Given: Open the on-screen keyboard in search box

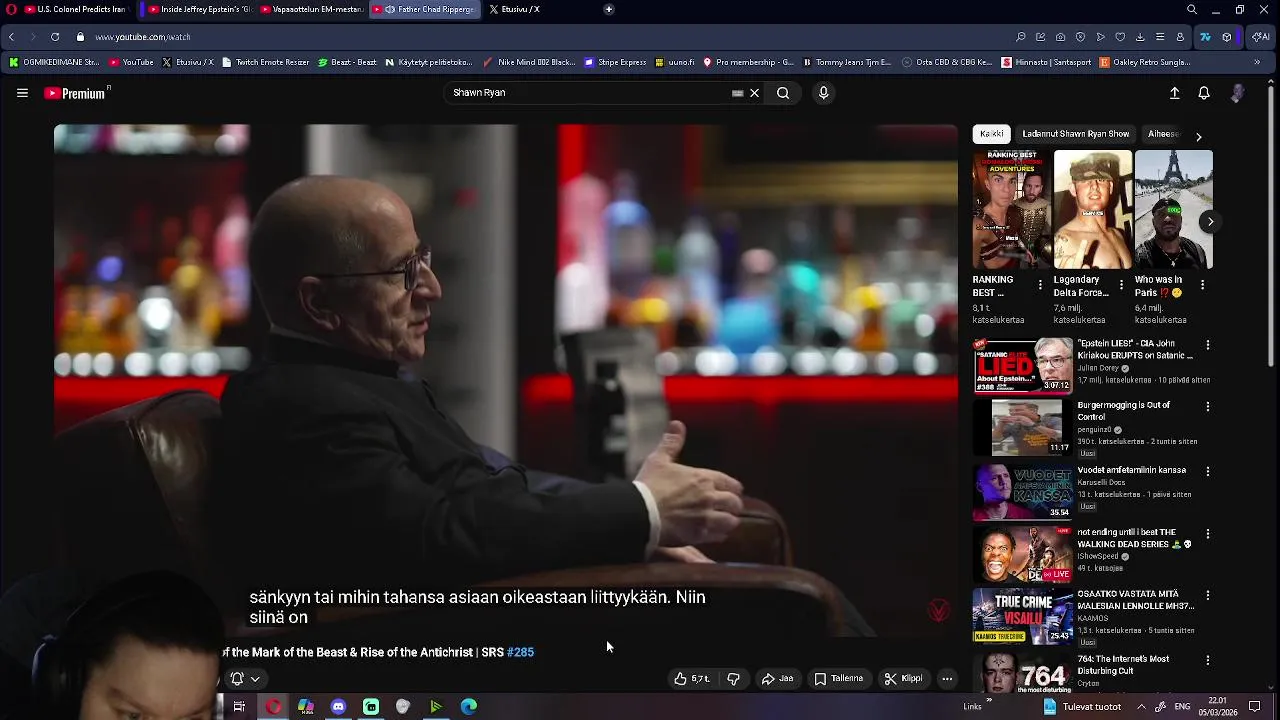Looking at the screenshot, I should point(738,93).
